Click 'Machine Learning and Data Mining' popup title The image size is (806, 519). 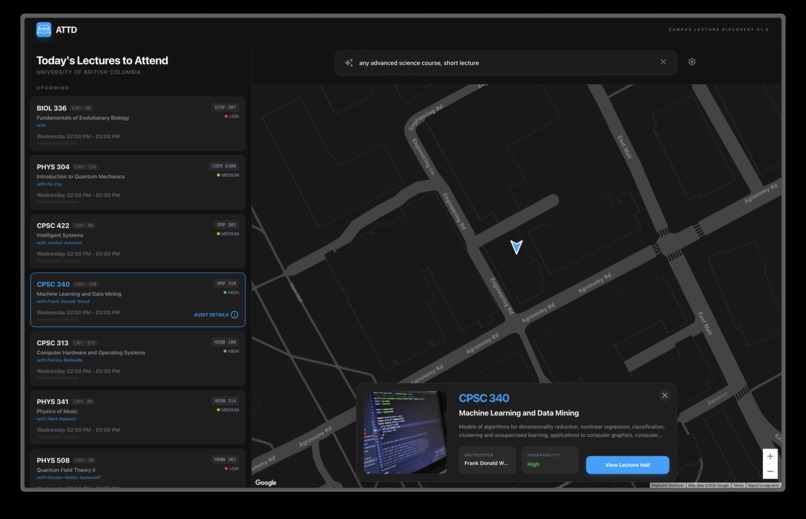(519, 413)
